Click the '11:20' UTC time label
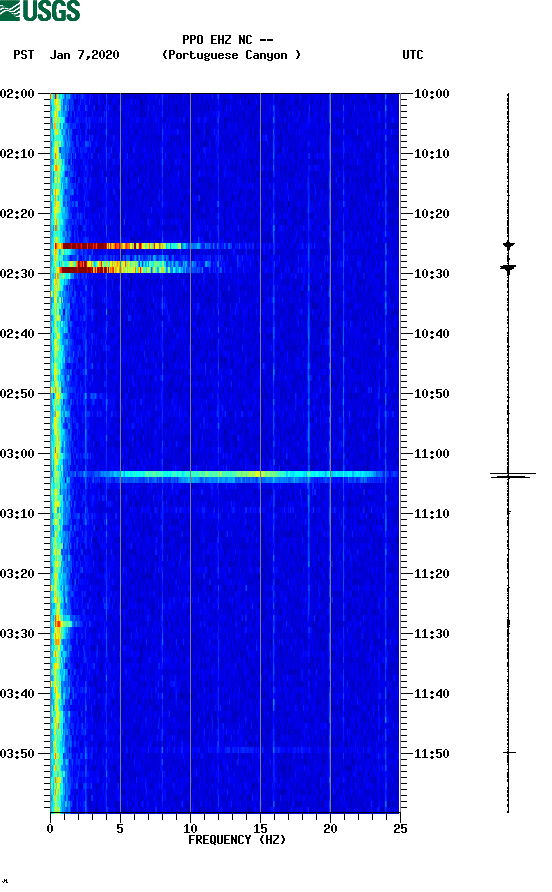Viewport: 552px width, 892px height. [432, 574]
